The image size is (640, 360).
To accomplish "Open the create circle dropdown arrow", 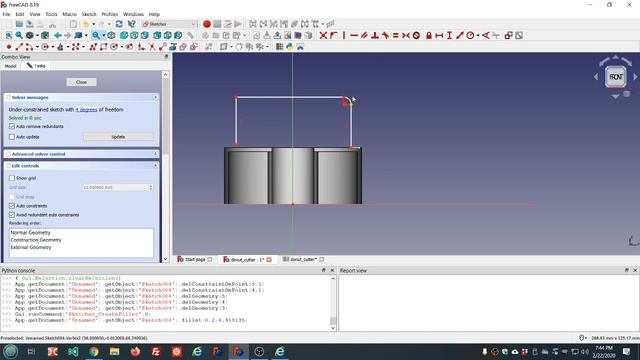I will click(x=53, y=47).
